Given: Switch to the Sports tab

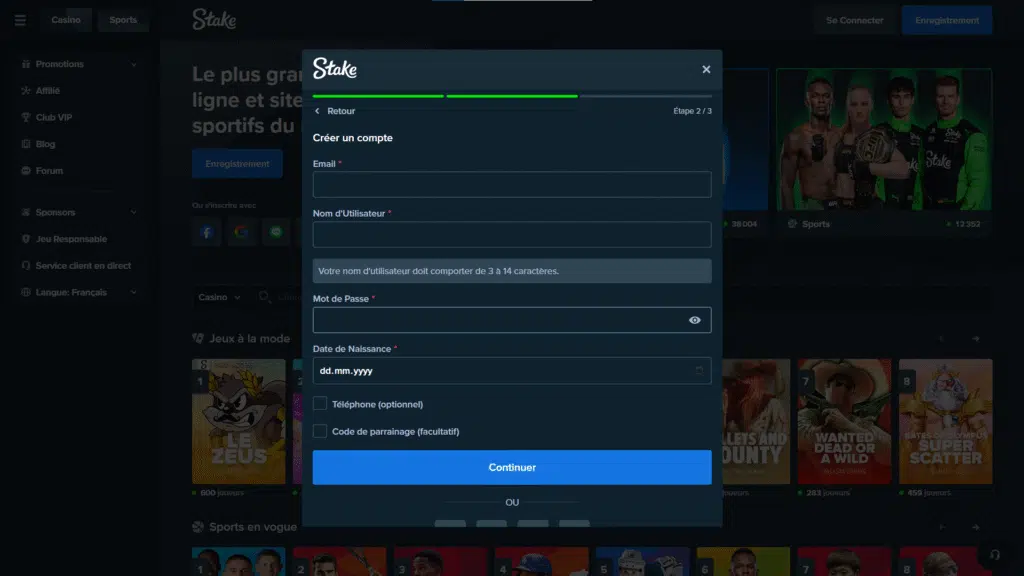Looking at the screenshot, I should 123,20.
